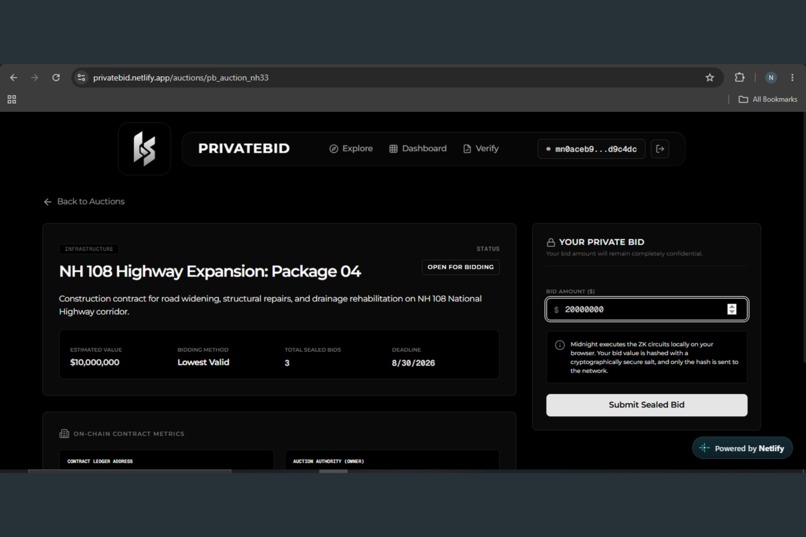
Task: Click the wallet address mn0aceb9...d9c4dc
Action: click(x=592, y=149)
